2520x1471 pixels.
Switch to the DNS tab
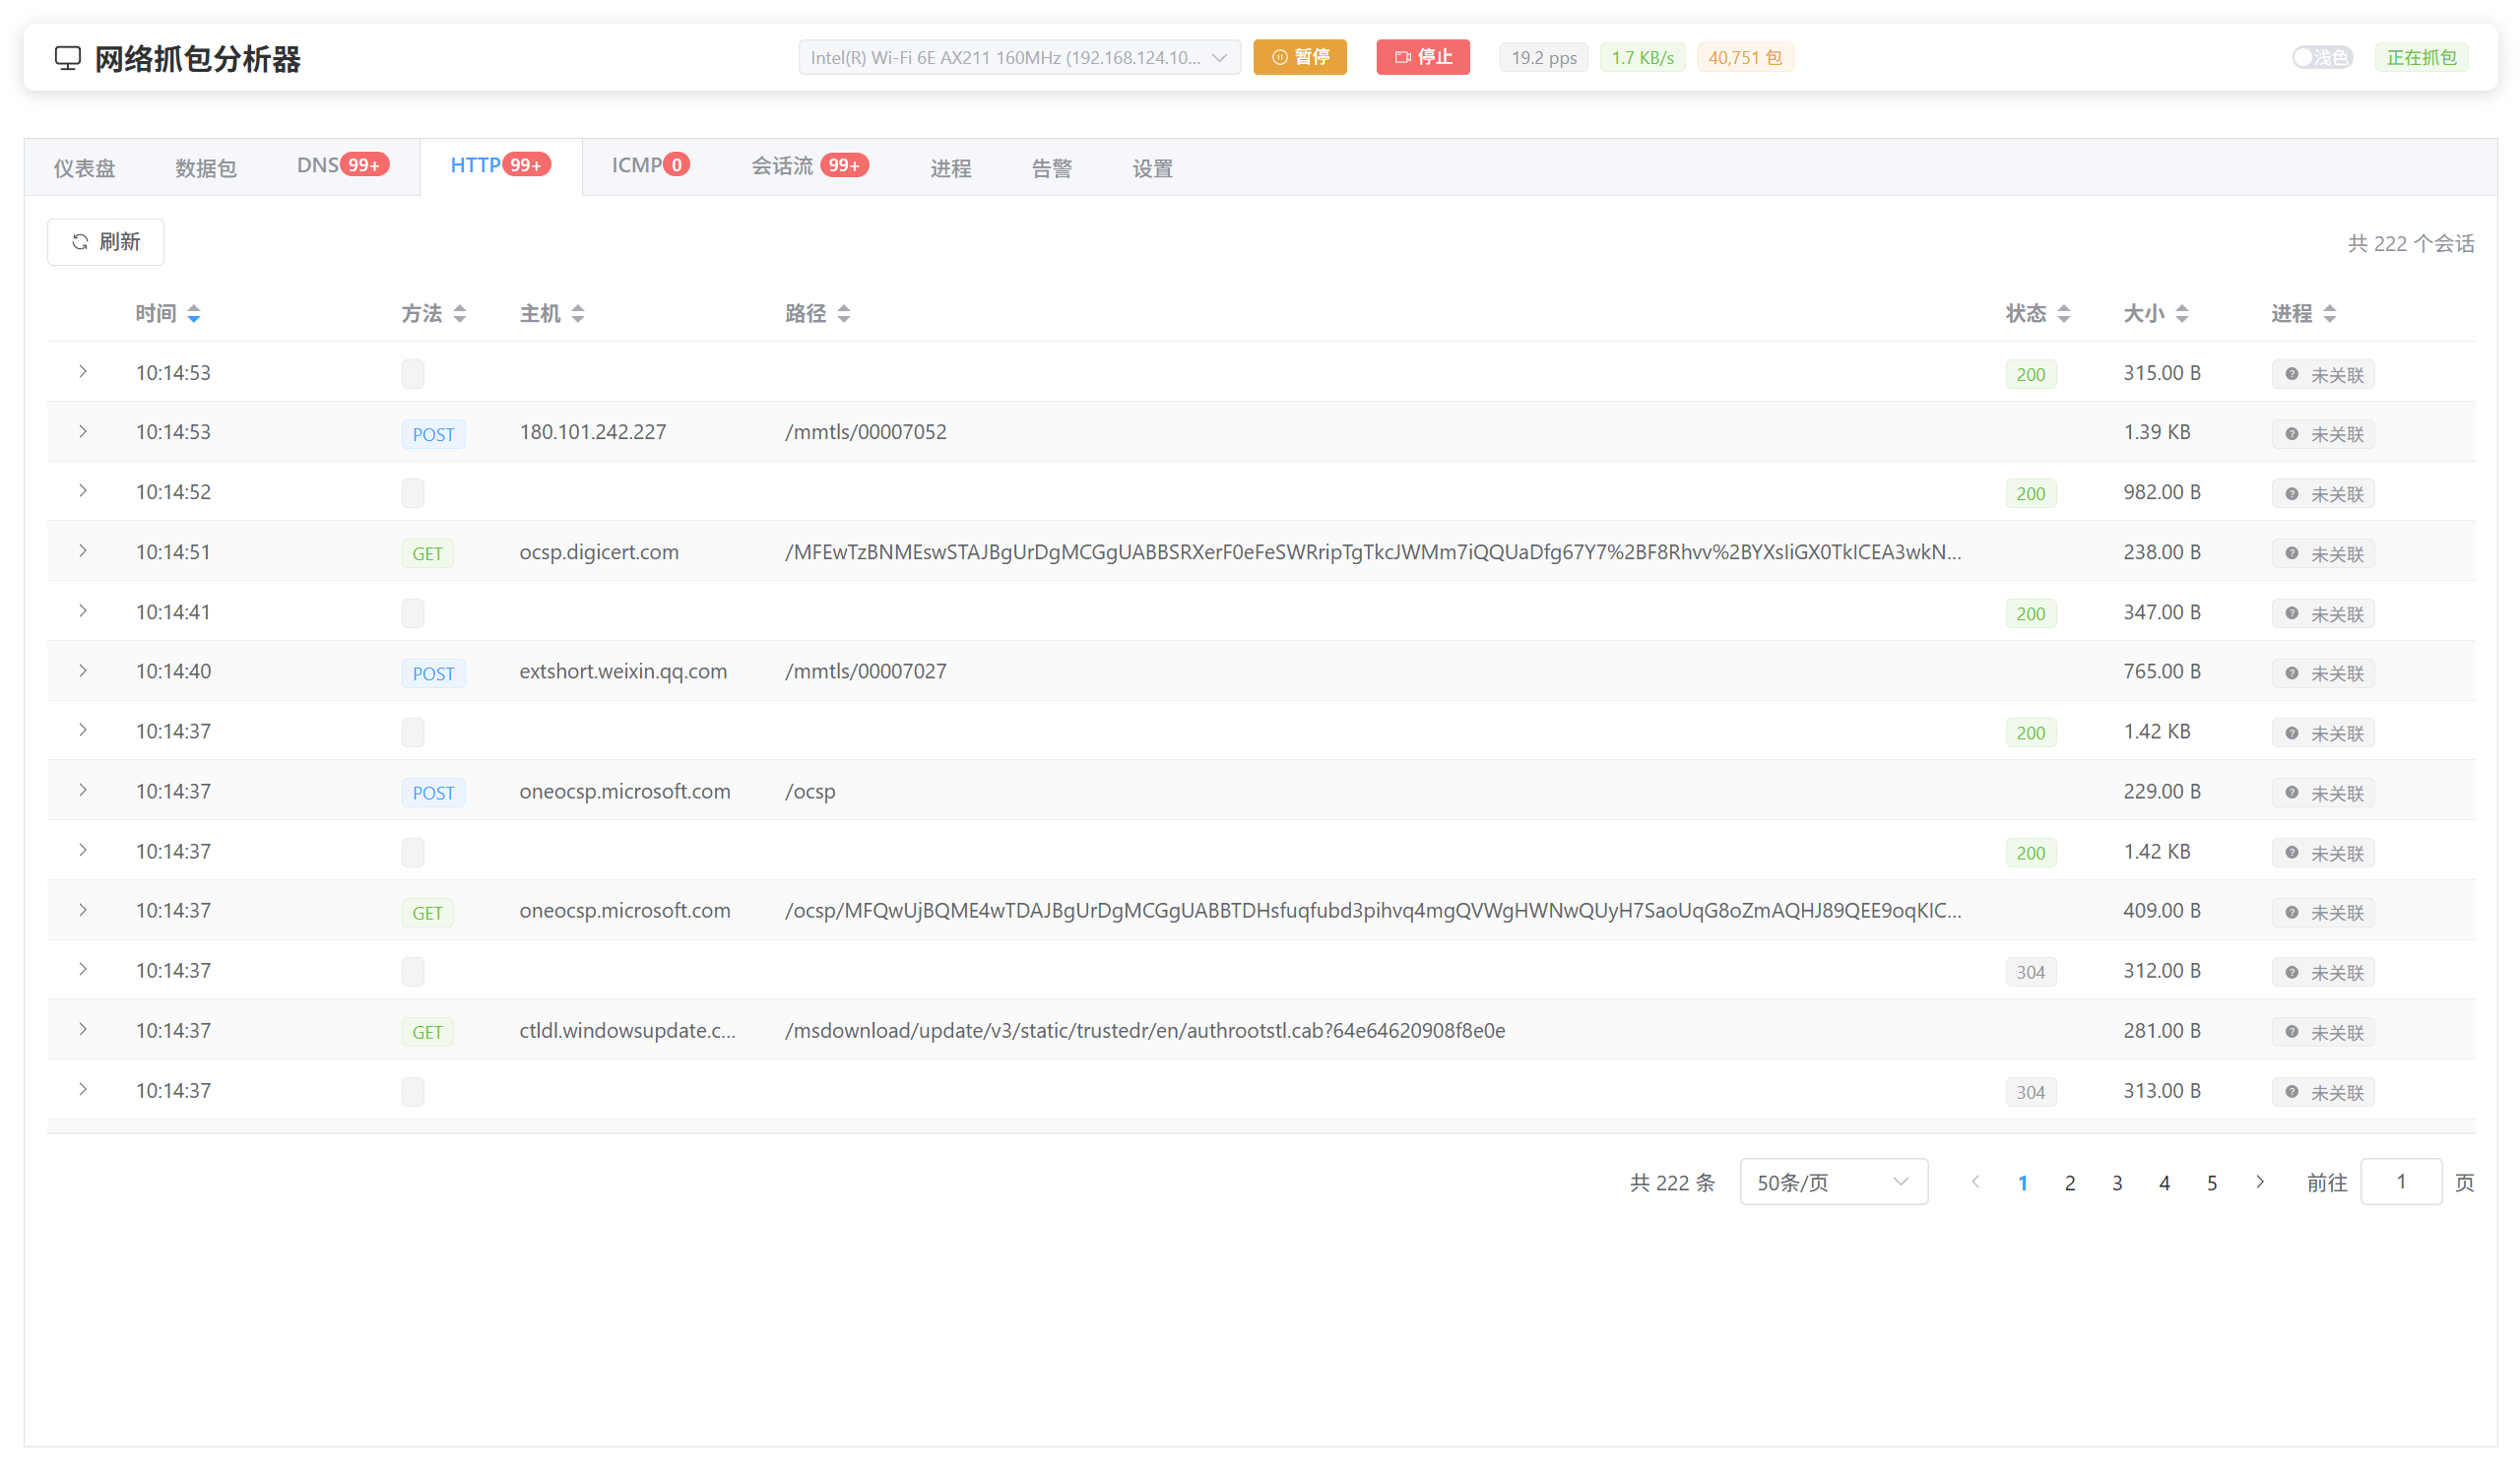[318, 166]
